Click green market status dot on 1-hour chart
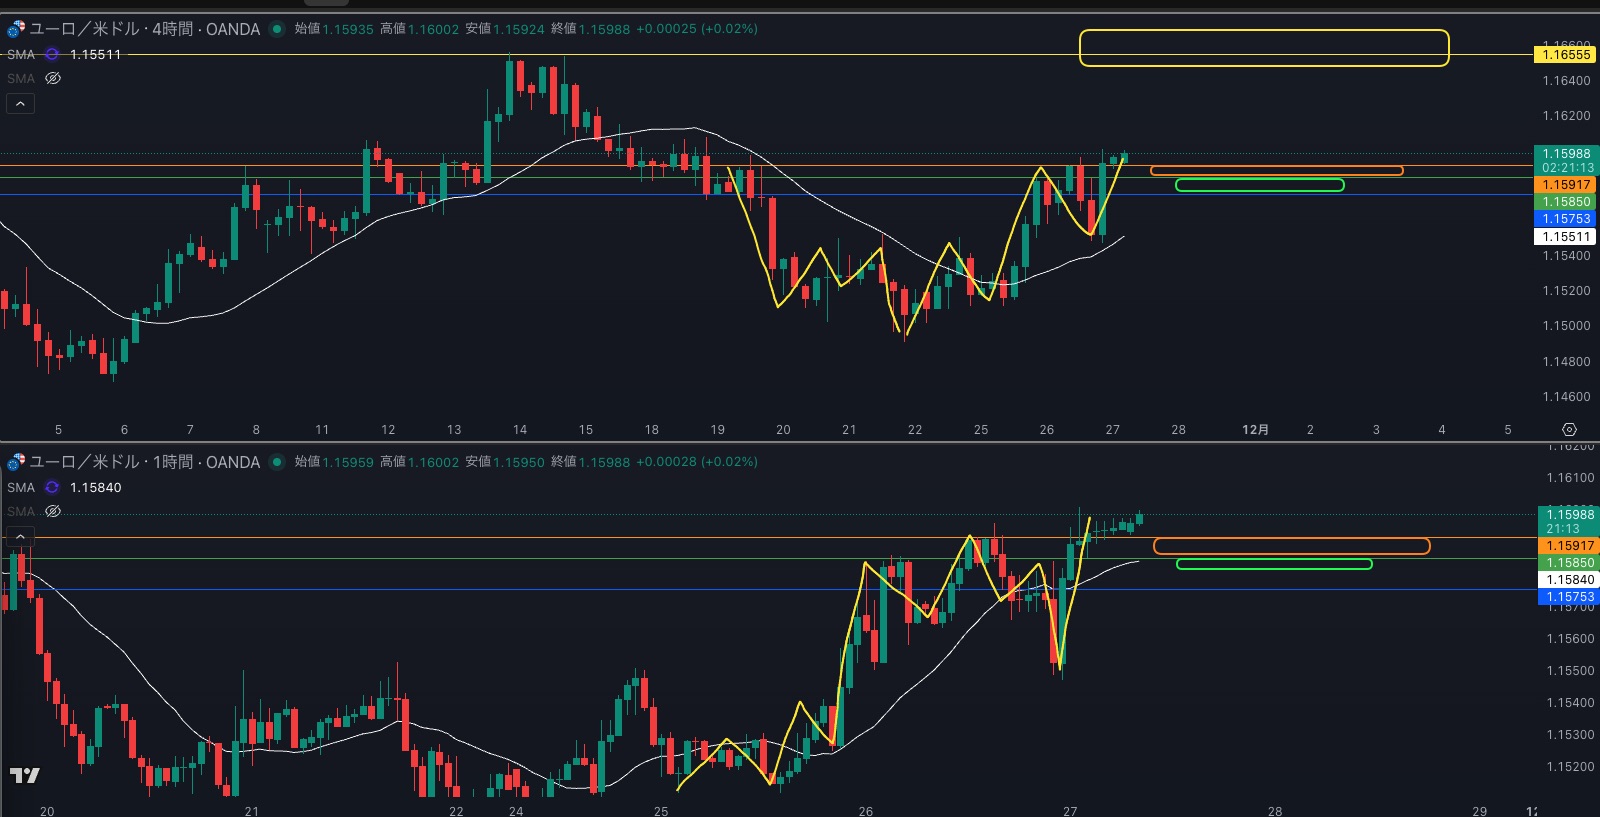This screenshot has width=1600, height=817. pos(277,462)
